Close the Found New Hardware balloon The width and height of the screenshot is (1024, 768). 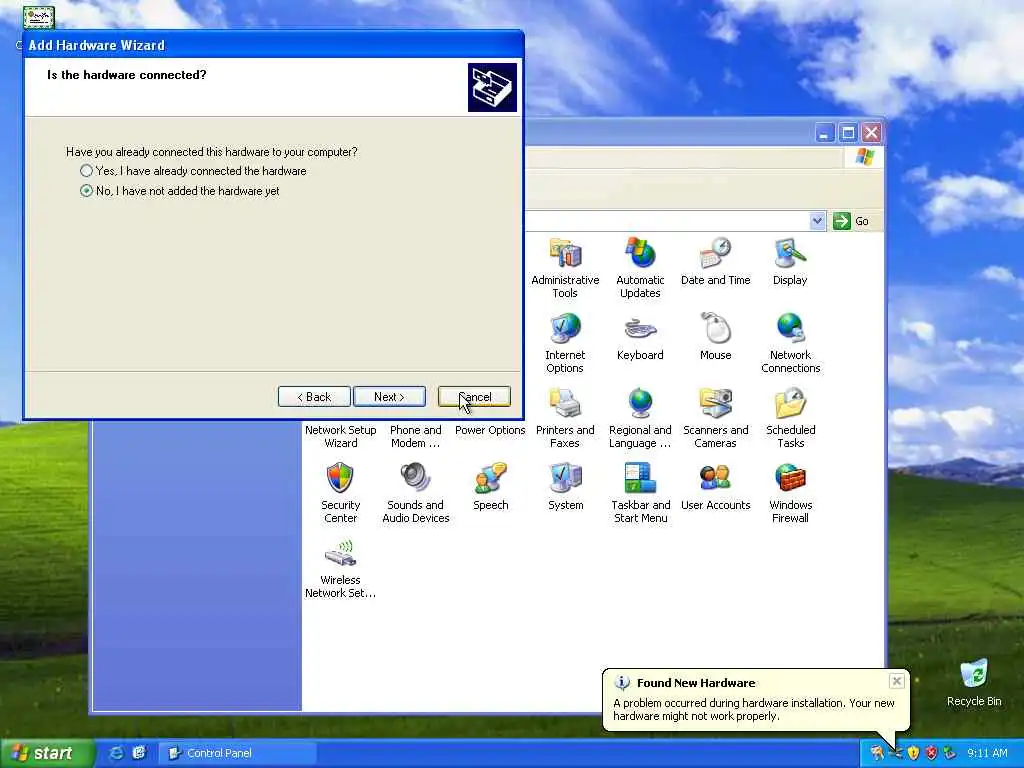click(x=897, y=681)
